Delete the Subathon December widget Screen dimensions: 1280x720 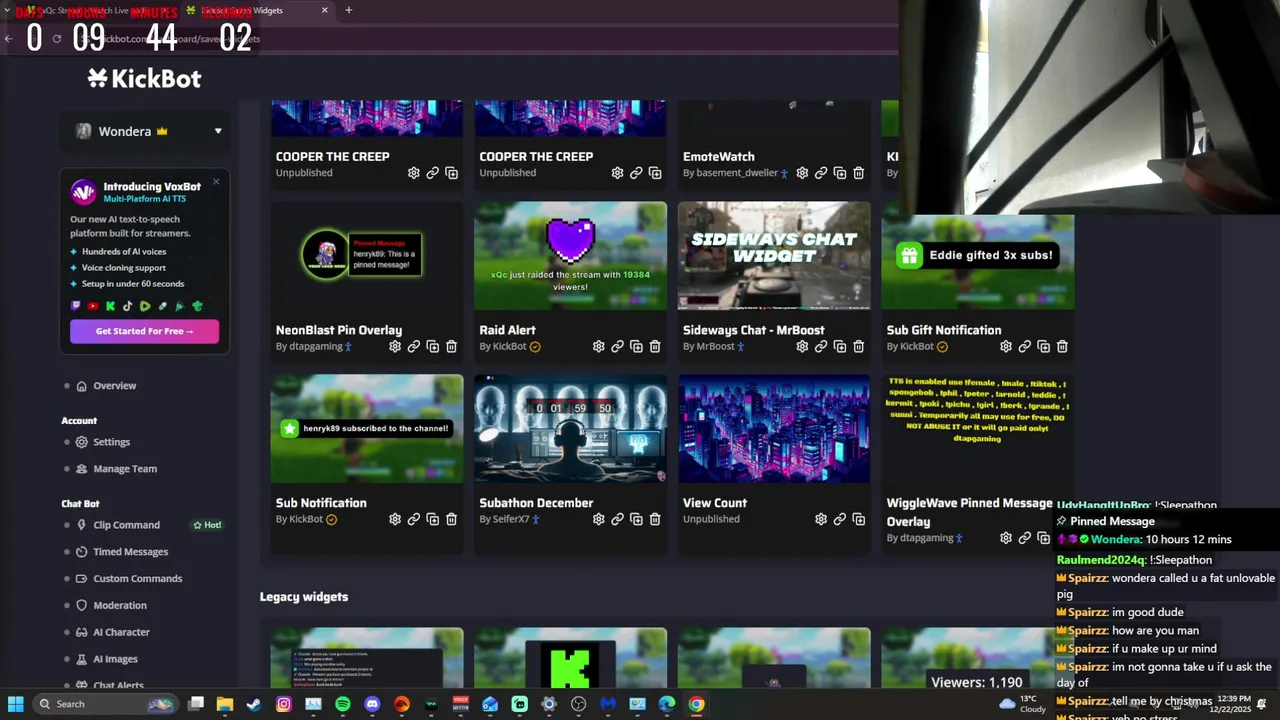(x=655, y=519)
